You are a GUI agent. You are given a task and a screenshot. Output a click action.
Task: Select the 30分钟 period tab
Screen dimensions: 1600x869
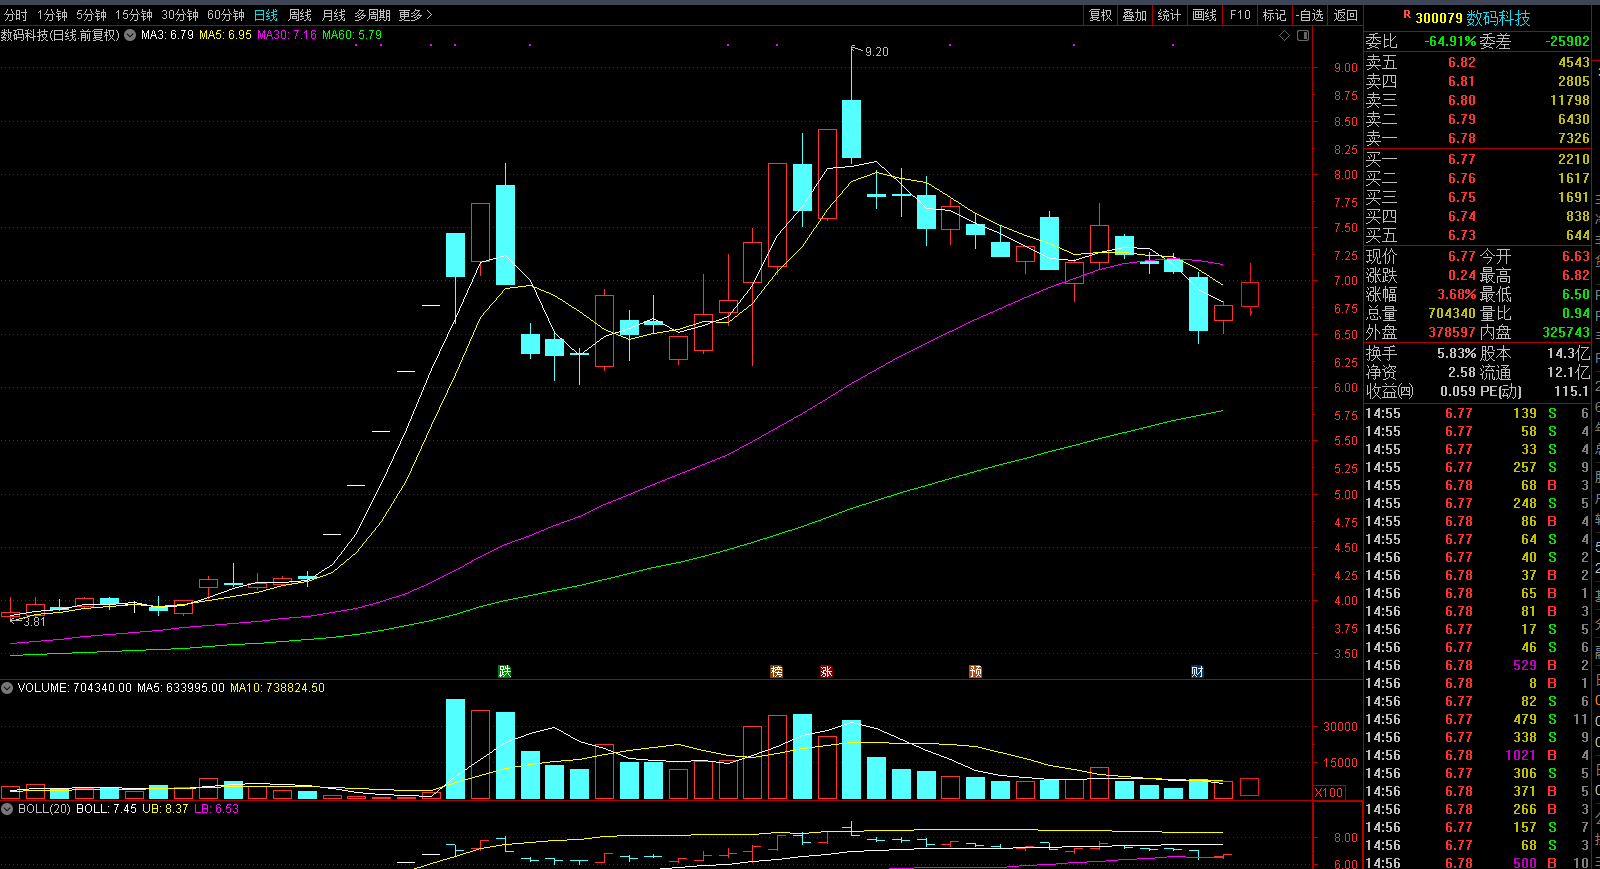[x=180, y=15]
